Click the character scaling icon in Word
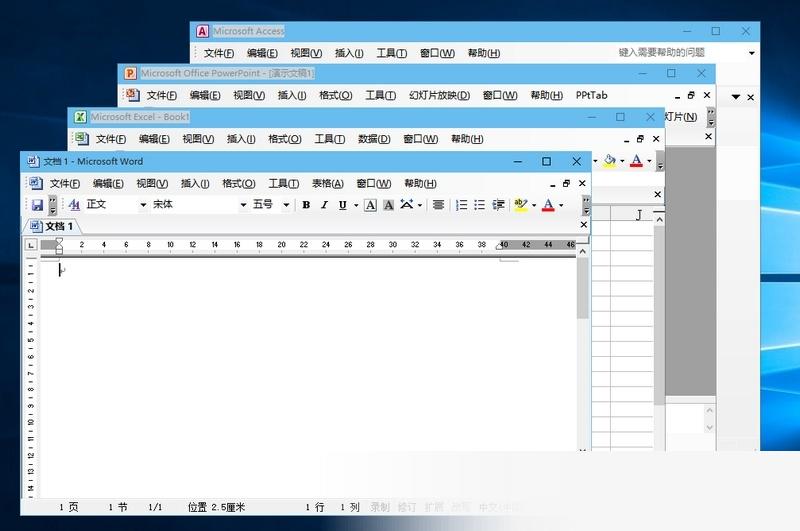 tap(407, 205)
